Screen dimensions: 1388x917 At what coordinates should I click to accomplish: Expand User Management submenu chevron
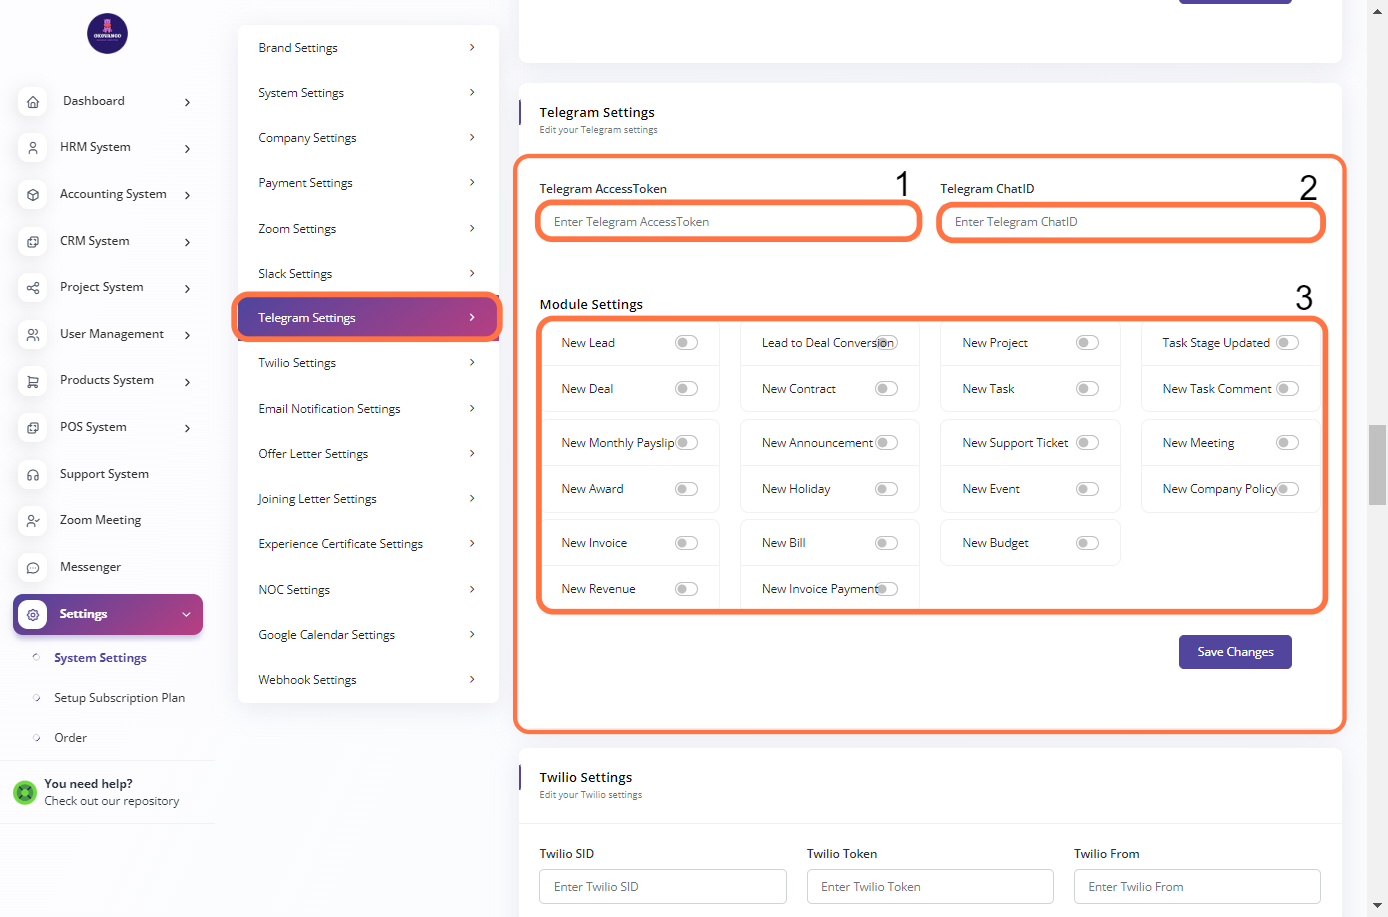(187, 335)
